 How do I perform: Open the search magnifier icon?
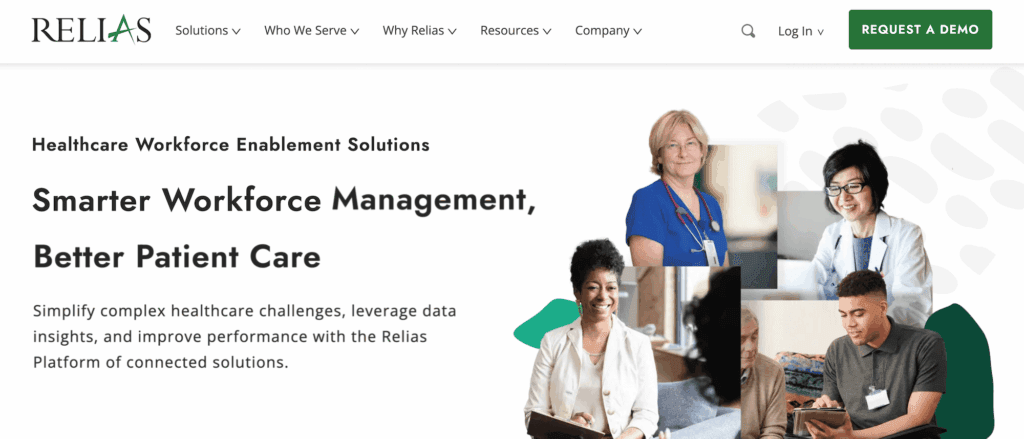[748, 31]
